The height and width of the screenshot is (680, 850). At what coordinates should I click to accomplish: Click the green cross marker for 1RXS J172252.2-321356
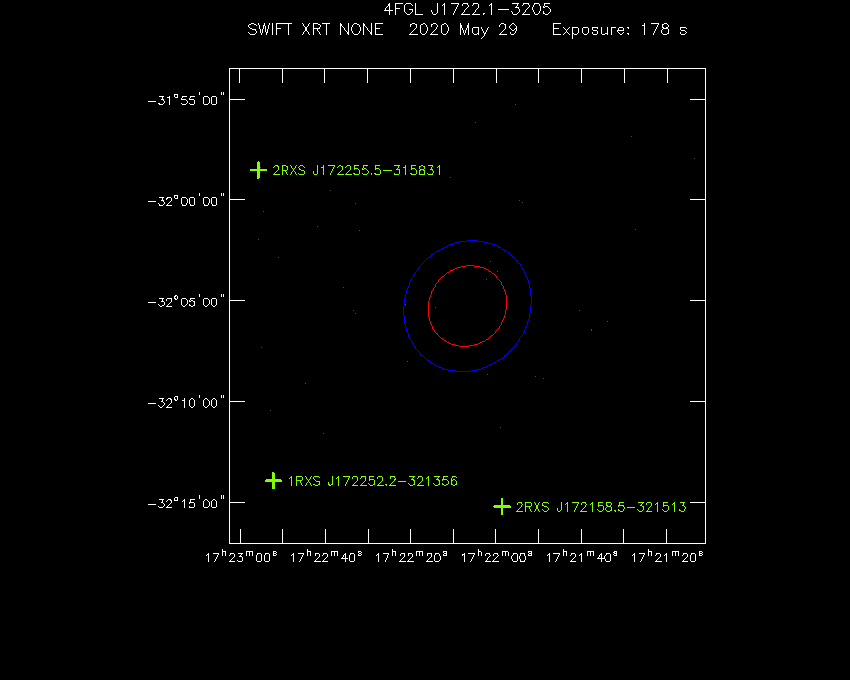[273, 480]
